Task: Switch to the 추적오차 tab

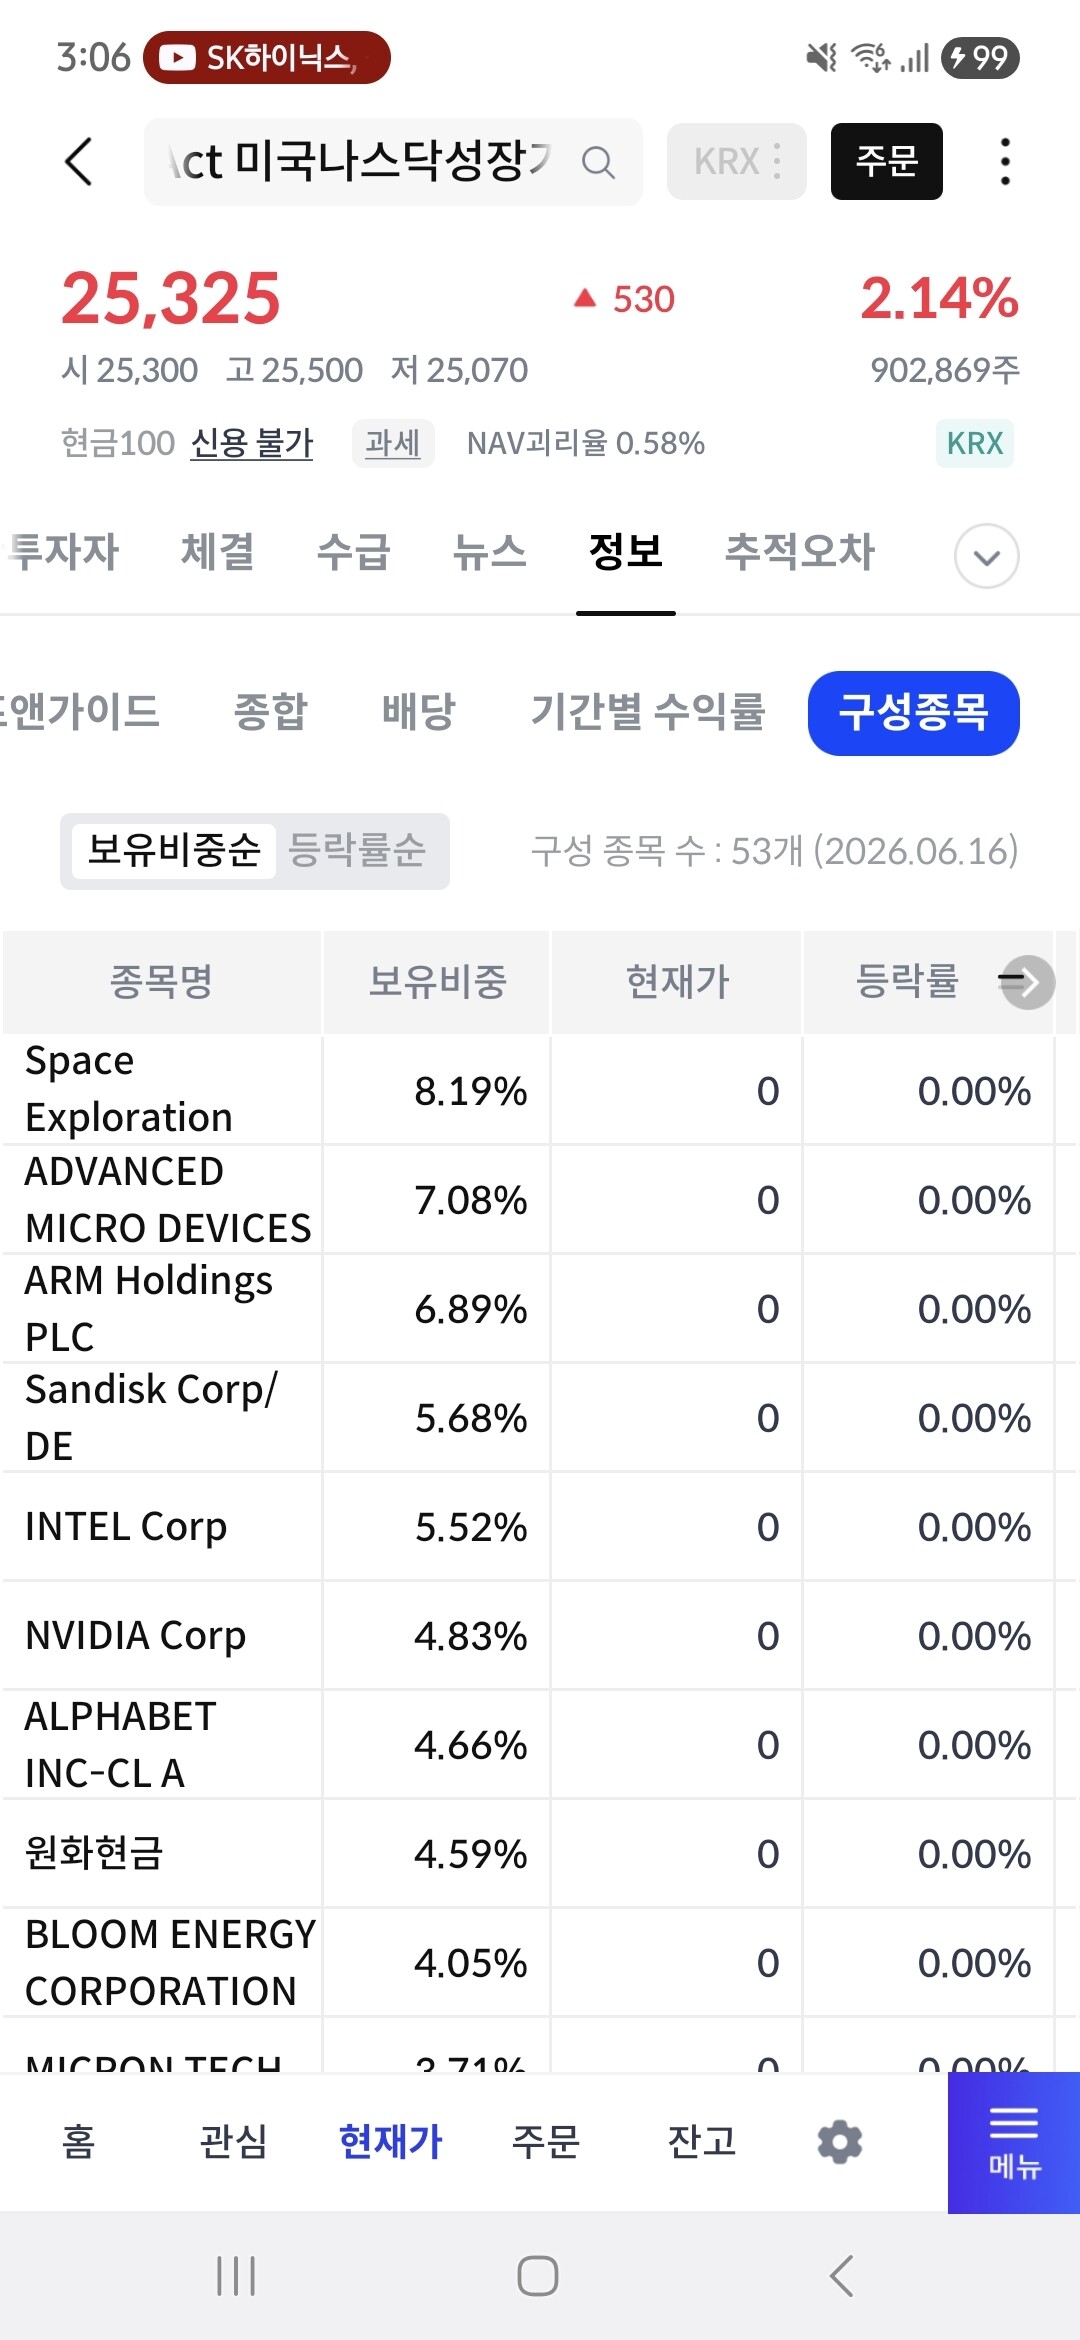Action: click(x=800, y=551)
